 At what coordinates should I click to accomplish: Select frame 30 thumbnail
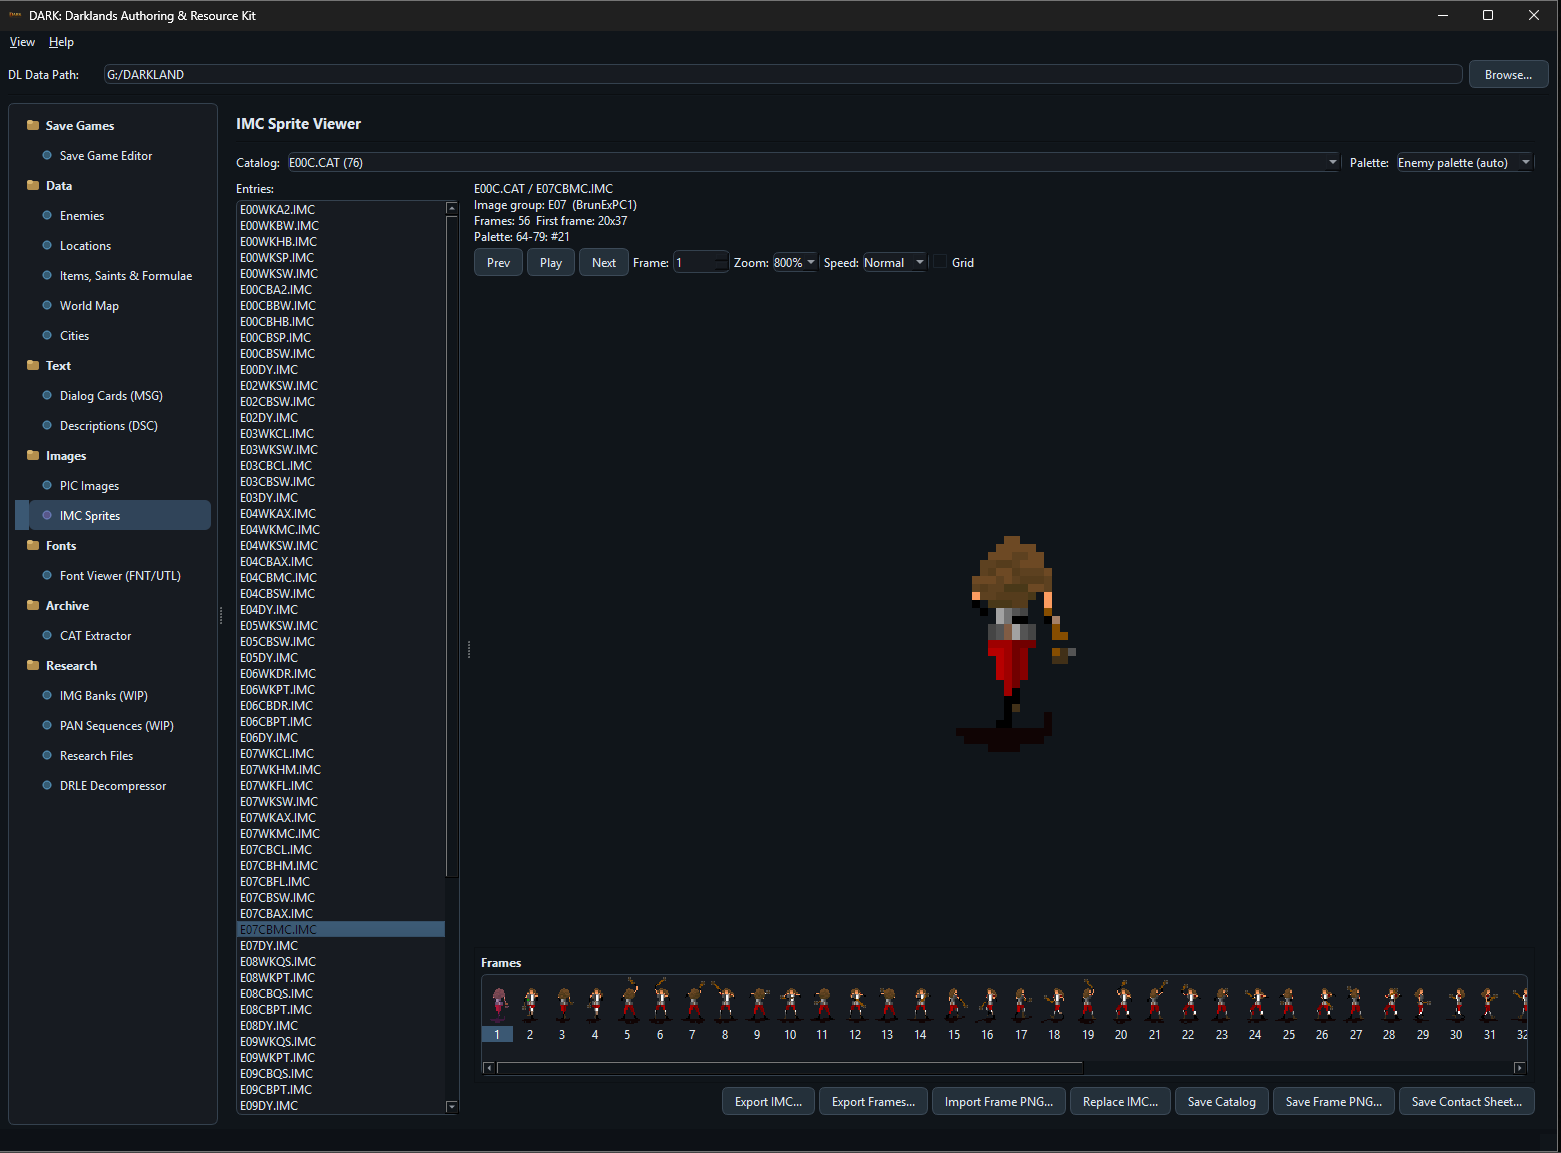tap(1456, 1012)
